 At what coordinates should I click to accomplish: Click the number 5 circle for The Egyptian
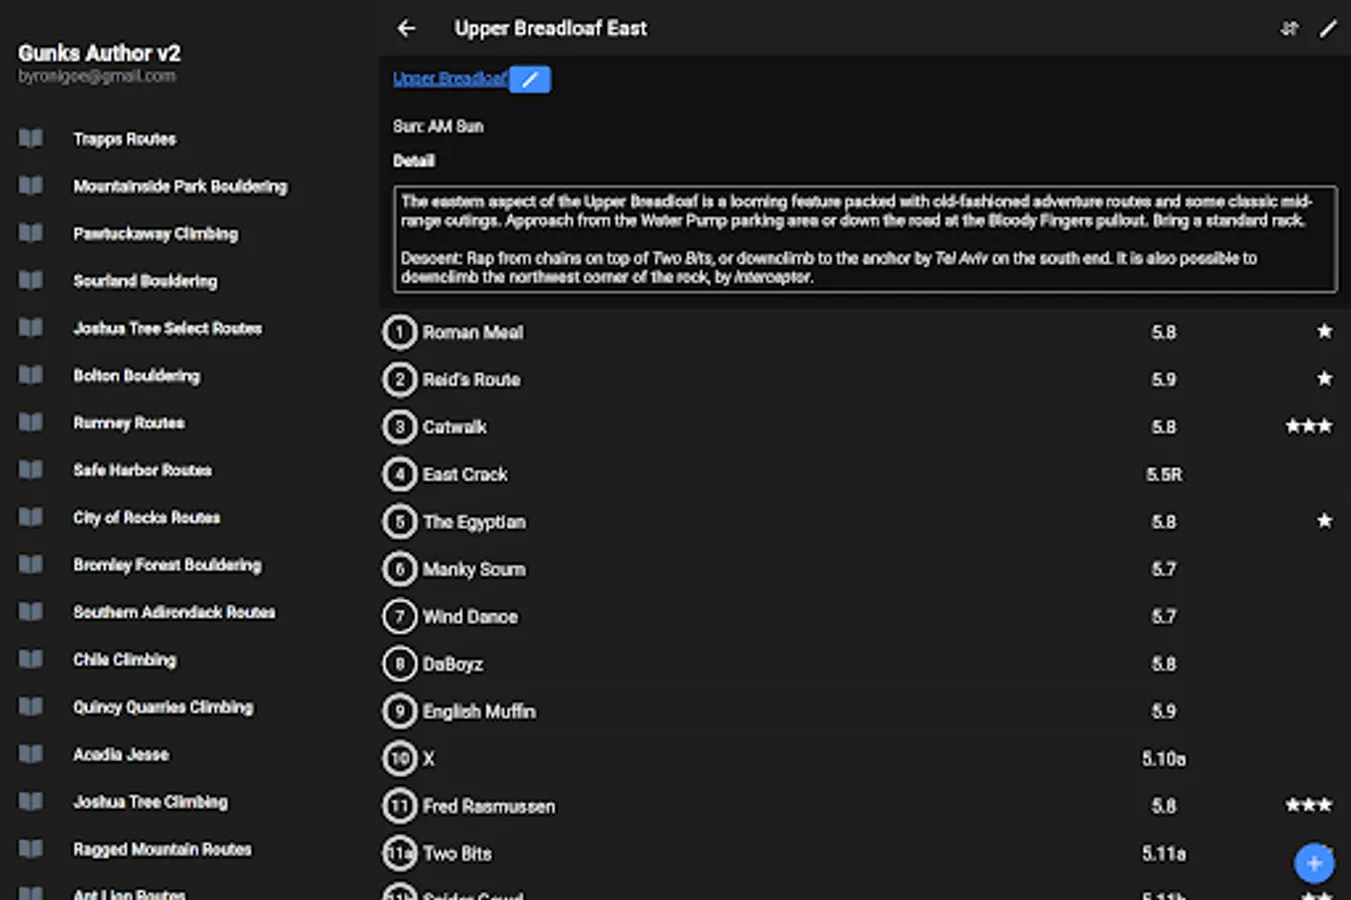[399, 521]
